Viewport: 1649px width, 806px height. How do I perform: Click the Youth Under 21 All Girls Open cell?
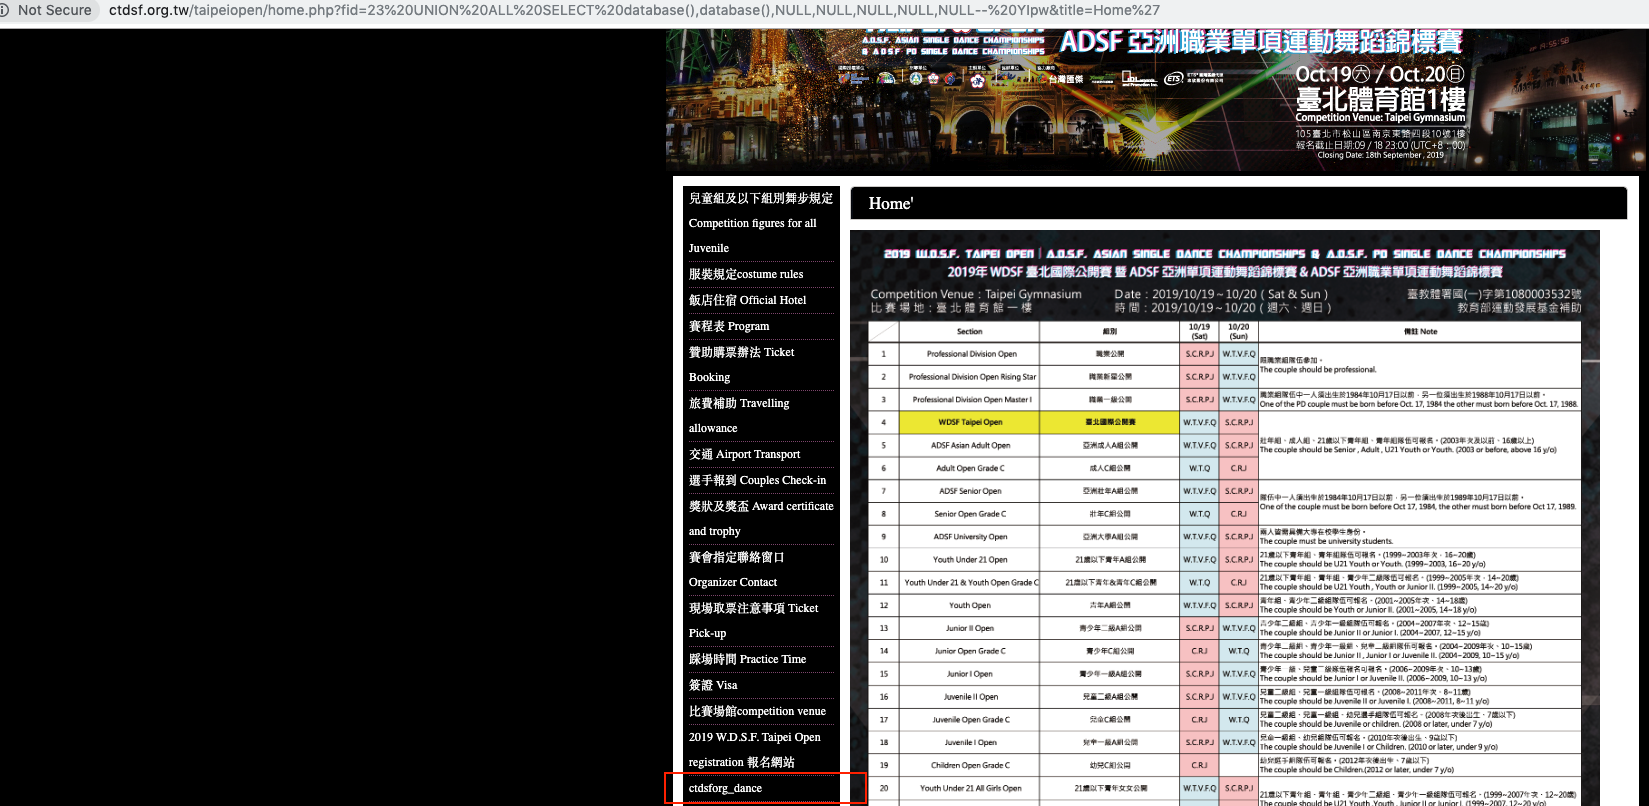[x=970, y=788]
